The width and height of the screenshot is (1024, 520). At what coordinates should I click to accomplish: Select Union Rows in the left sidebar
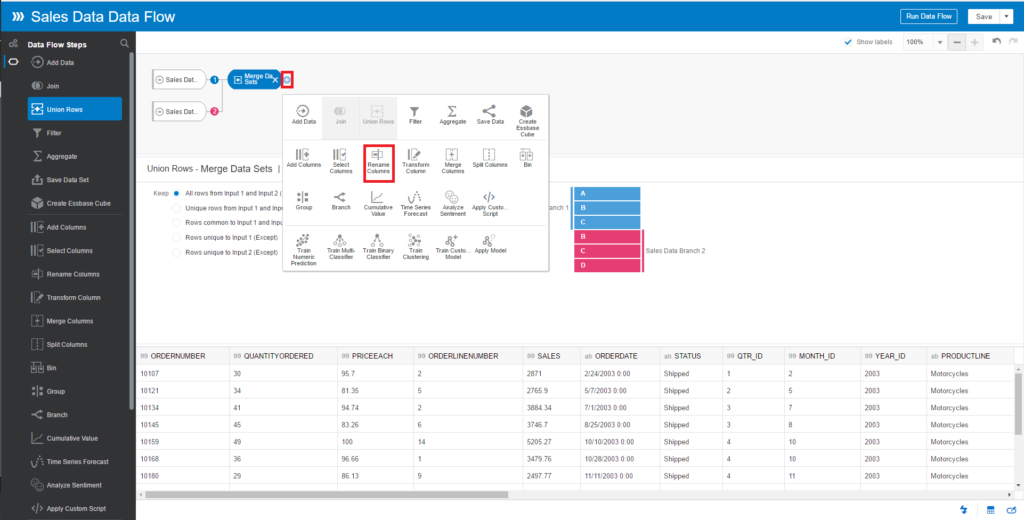(x=74, y=109)
